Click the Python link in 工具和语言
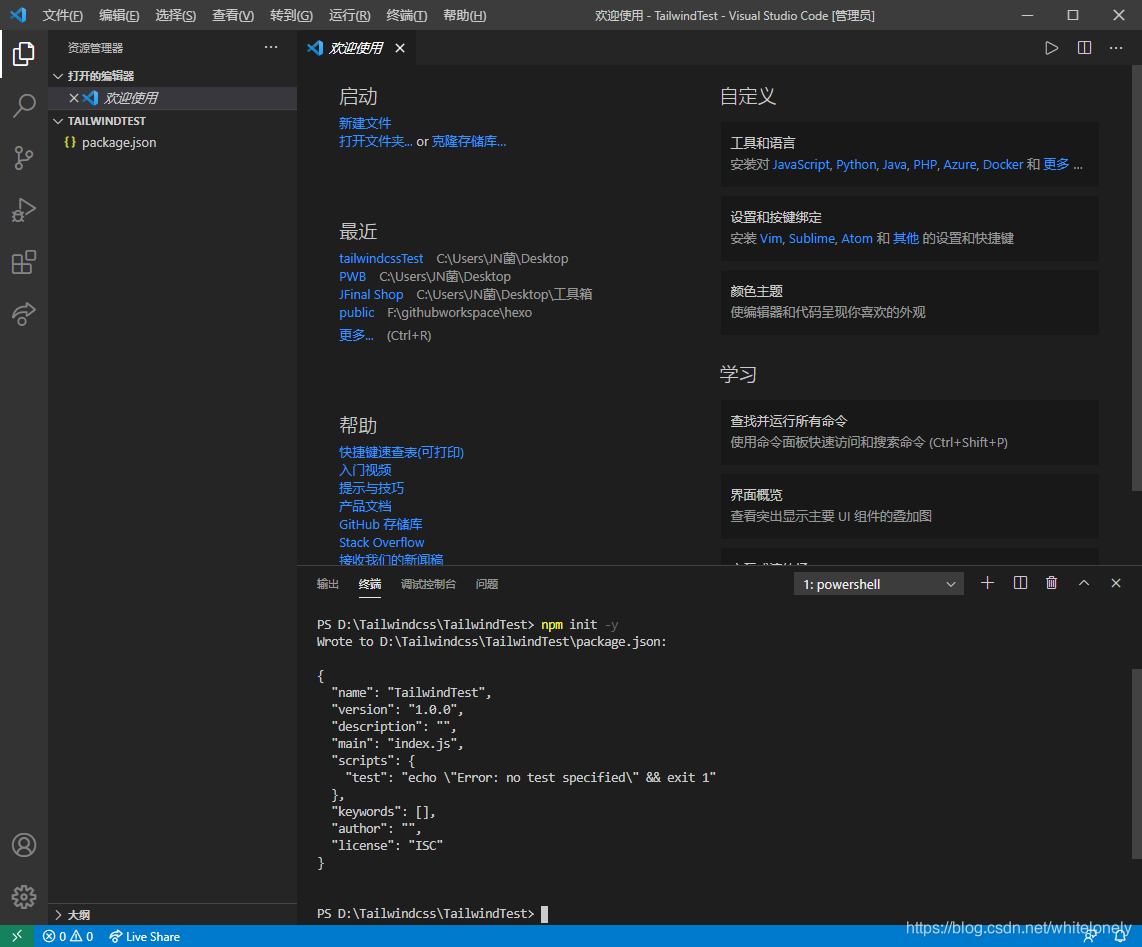This screenshot has width=1142, height=947. click(x=856, y=165)
